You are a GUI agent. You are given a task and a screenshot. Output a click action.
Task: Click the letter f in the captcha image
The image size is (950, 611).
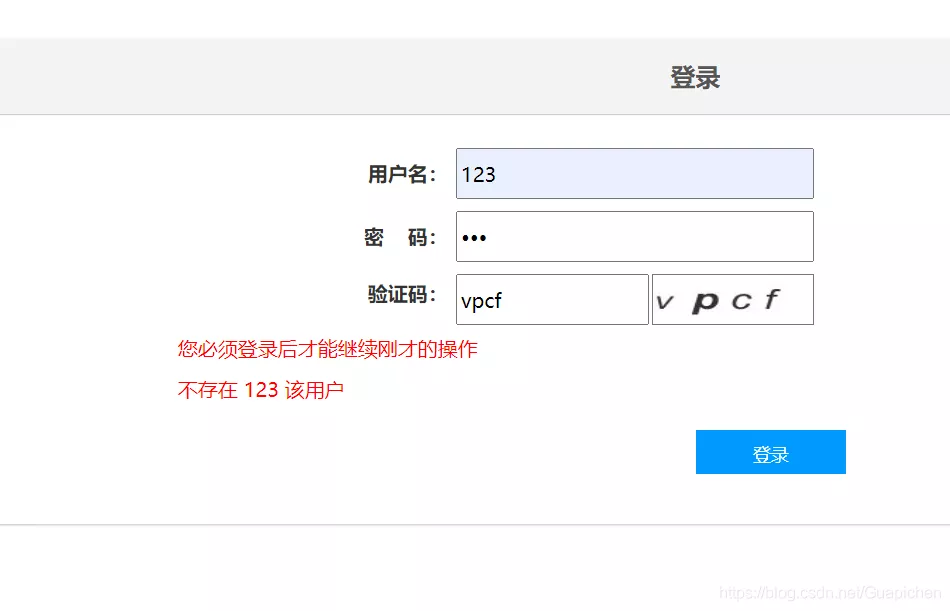click(x=772, y=299)
